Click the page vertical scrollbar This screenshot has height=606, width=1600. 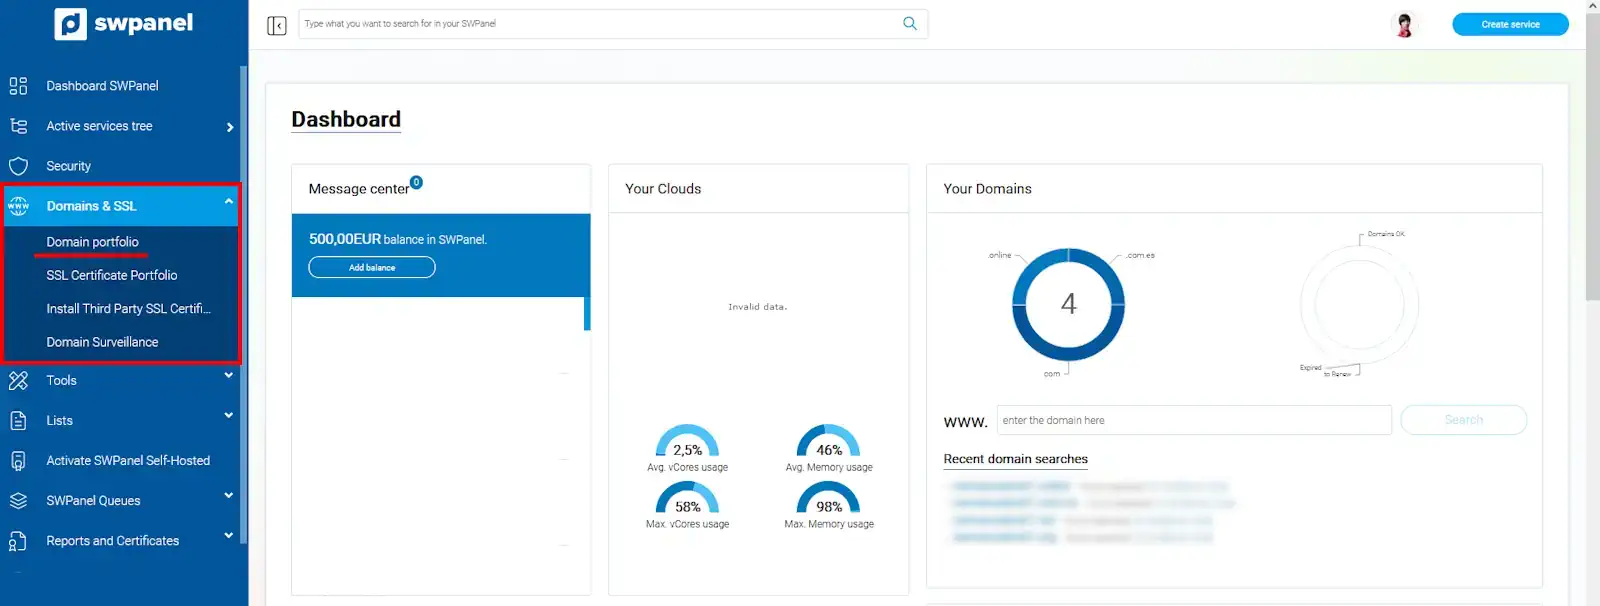tap(1592, 155)
